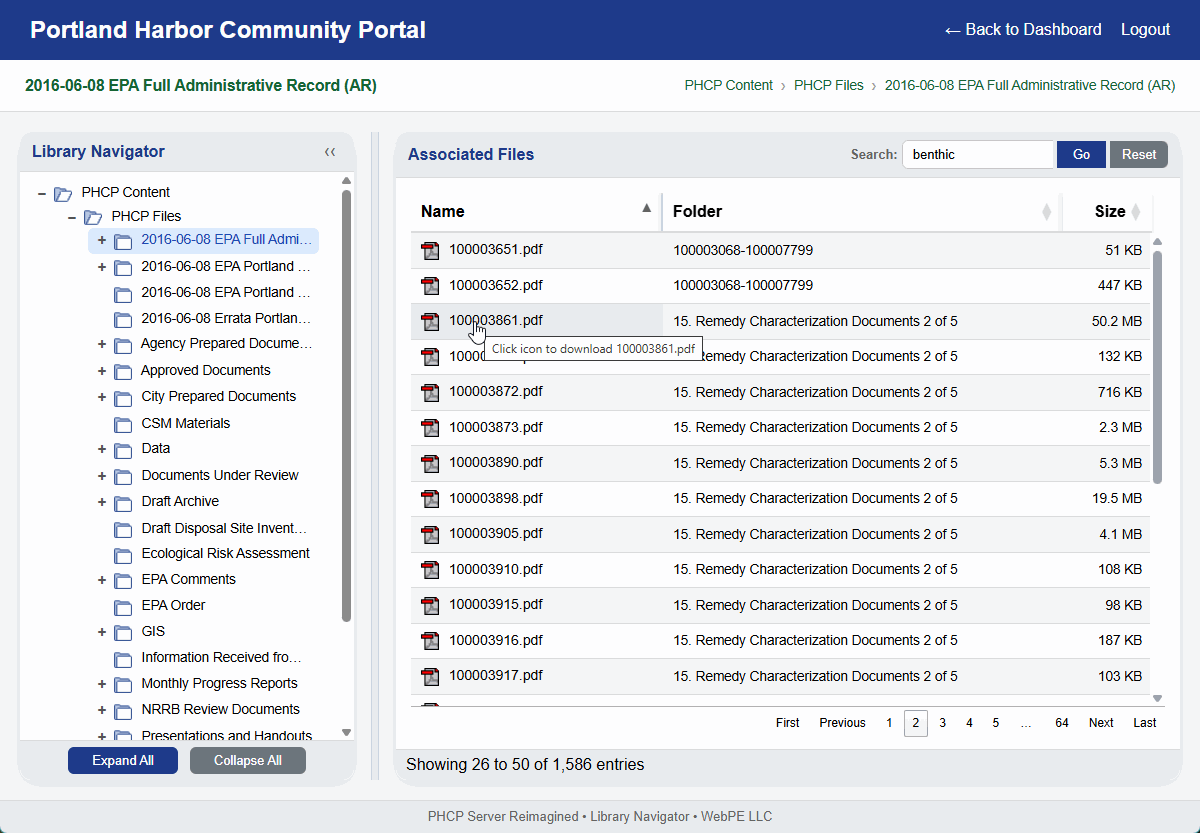Expand the Agency Prepared Documents node
Screen dimensions: 1200x833
101,344
